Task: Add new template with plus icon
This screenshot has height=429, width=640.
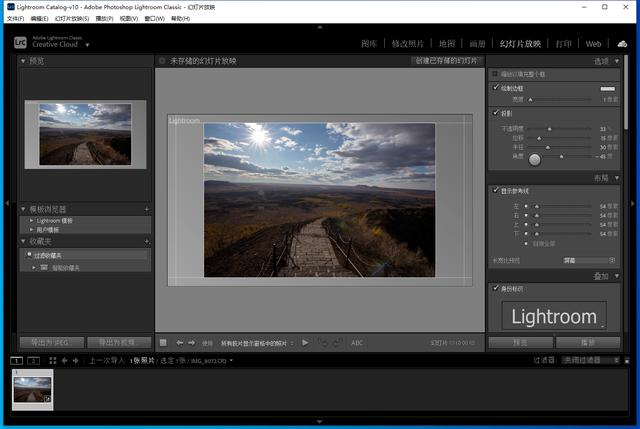Action: tap(147, 209)
